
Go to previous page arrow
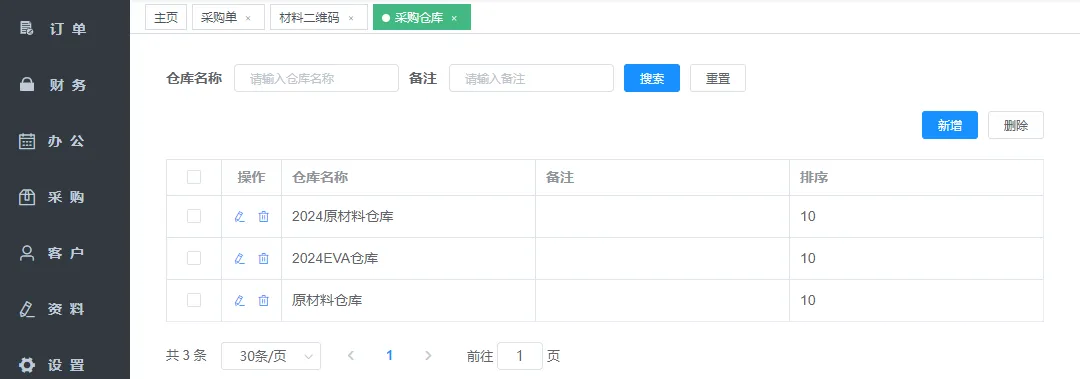[x=351, y=356]
